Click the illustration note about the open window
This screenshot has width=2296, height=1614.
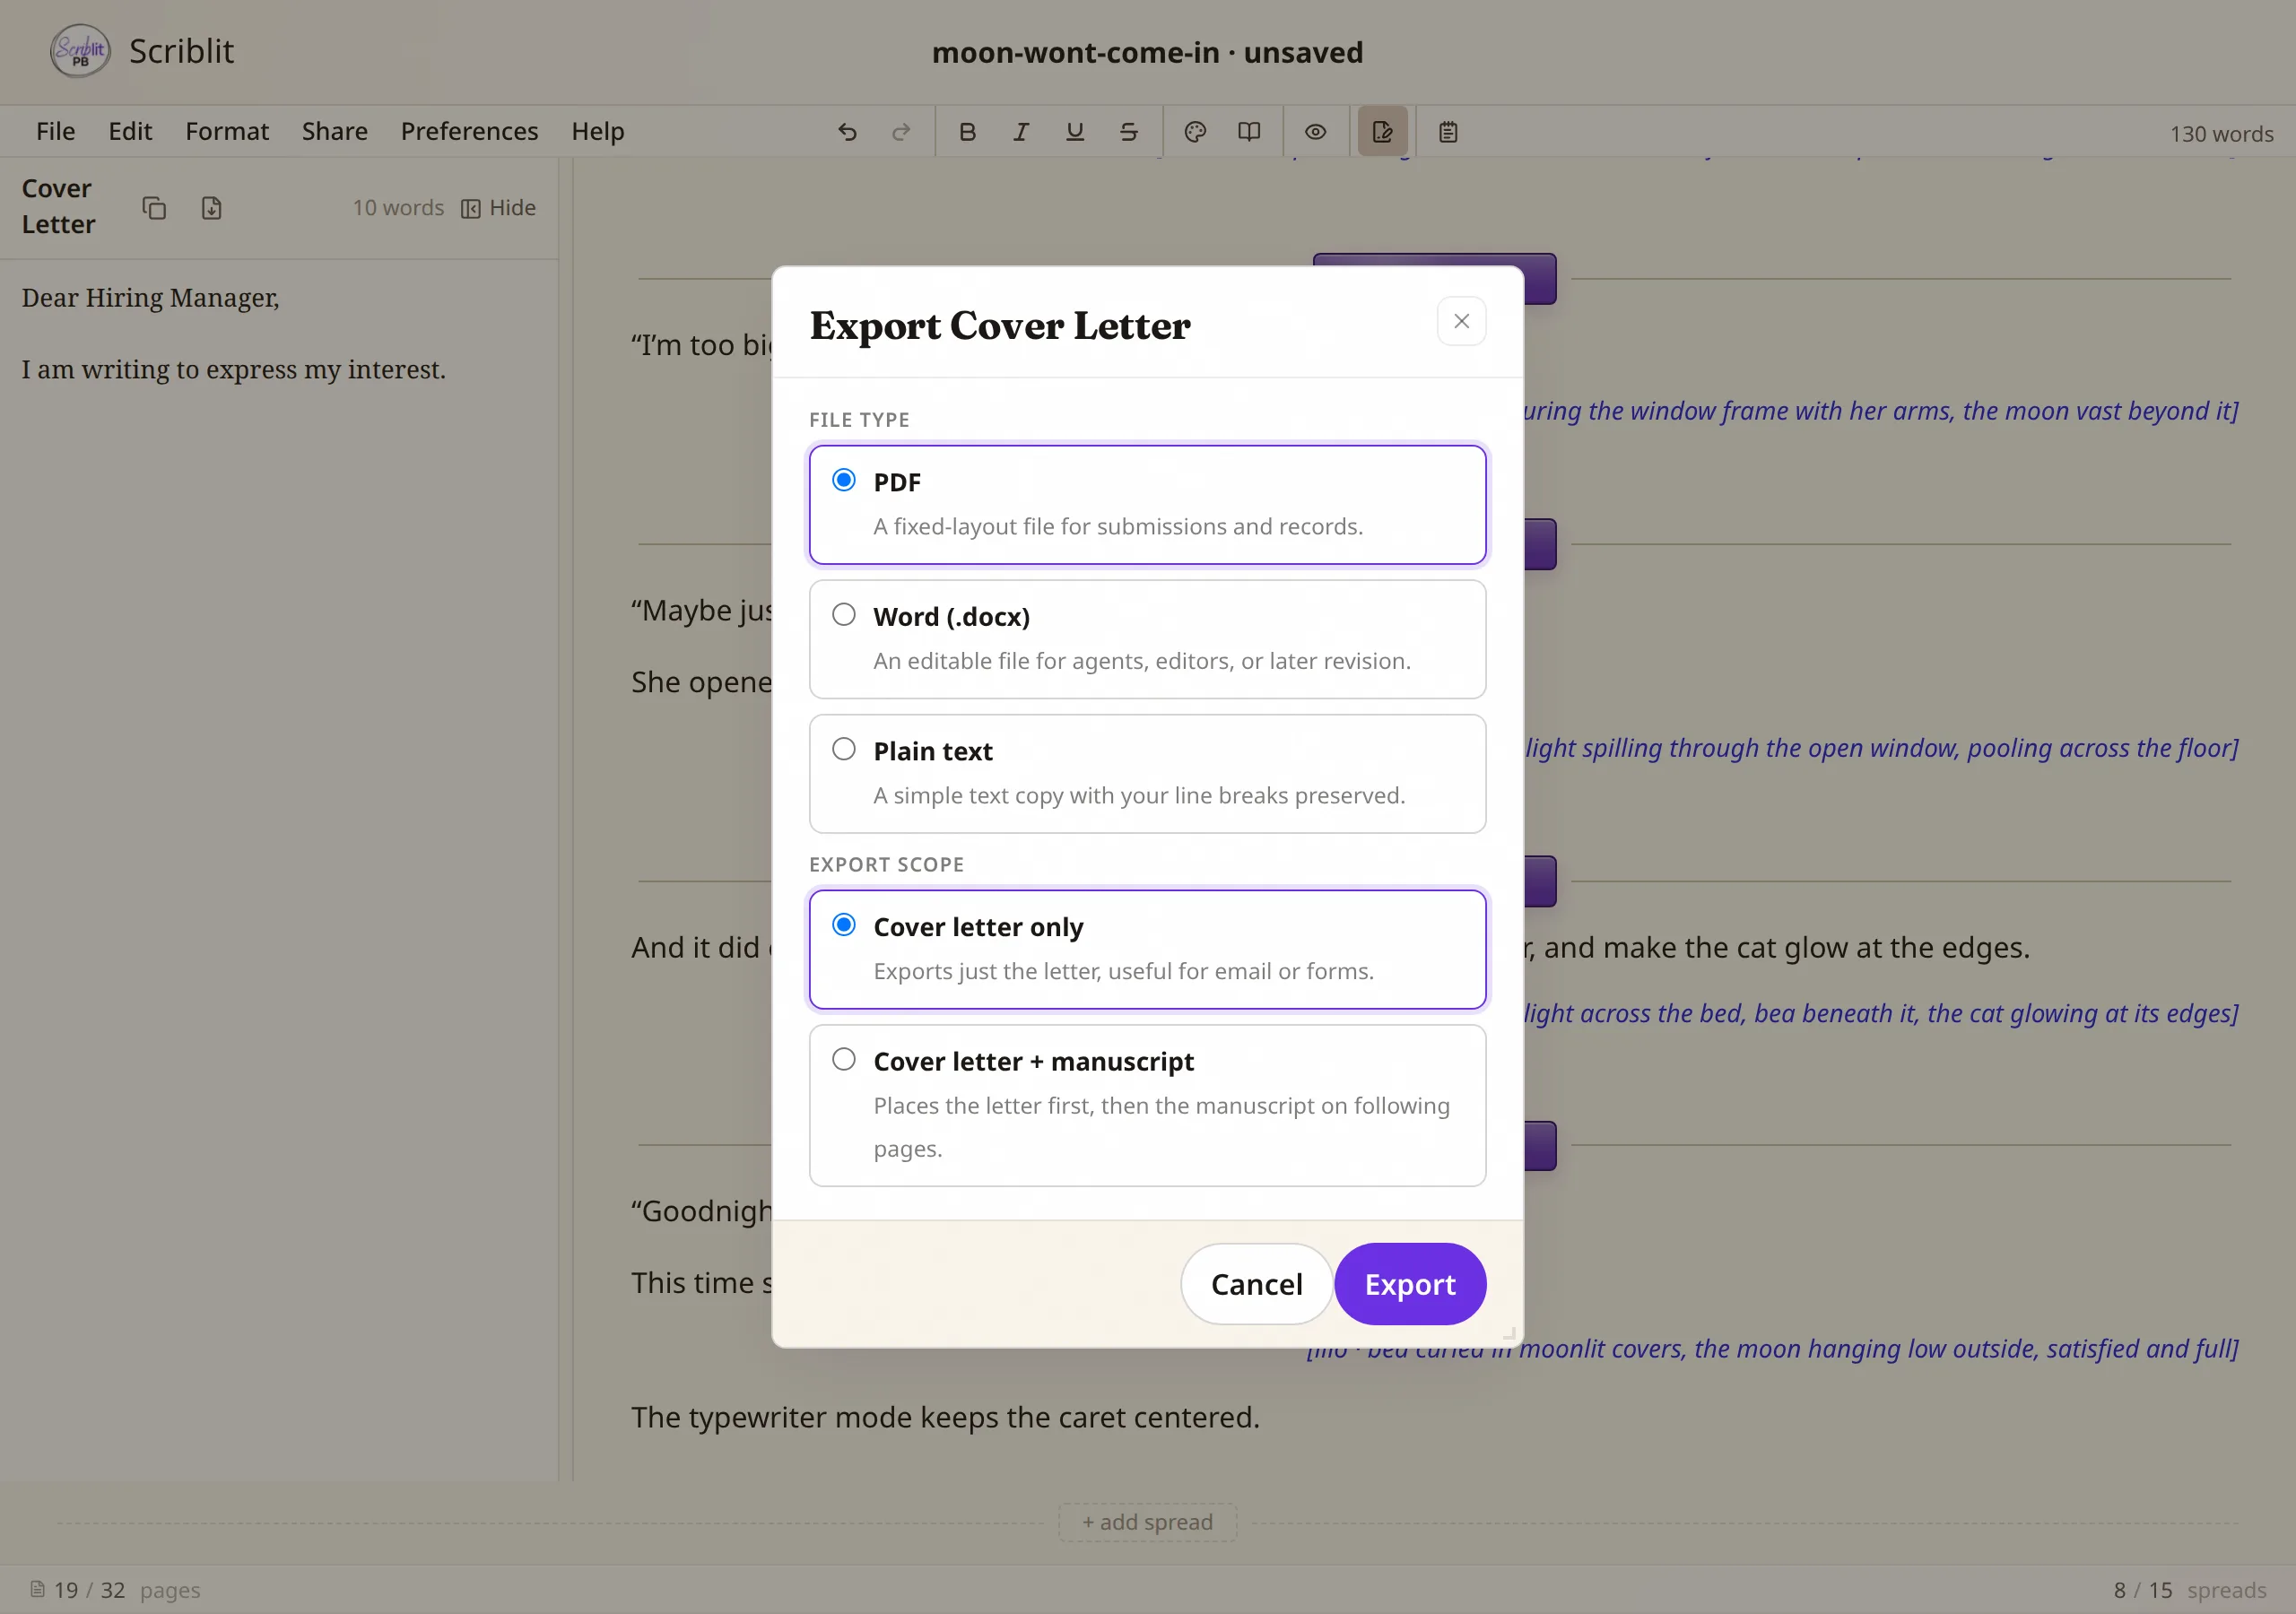pyautogui.click(x=1881, y=748)
